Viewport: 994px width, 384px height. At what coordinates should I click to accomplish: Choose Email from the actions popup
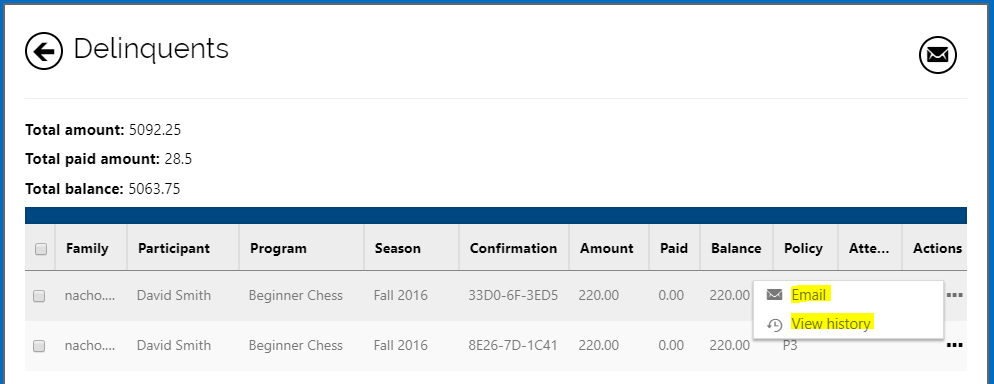pyautogui.click(x=809, y=295)
